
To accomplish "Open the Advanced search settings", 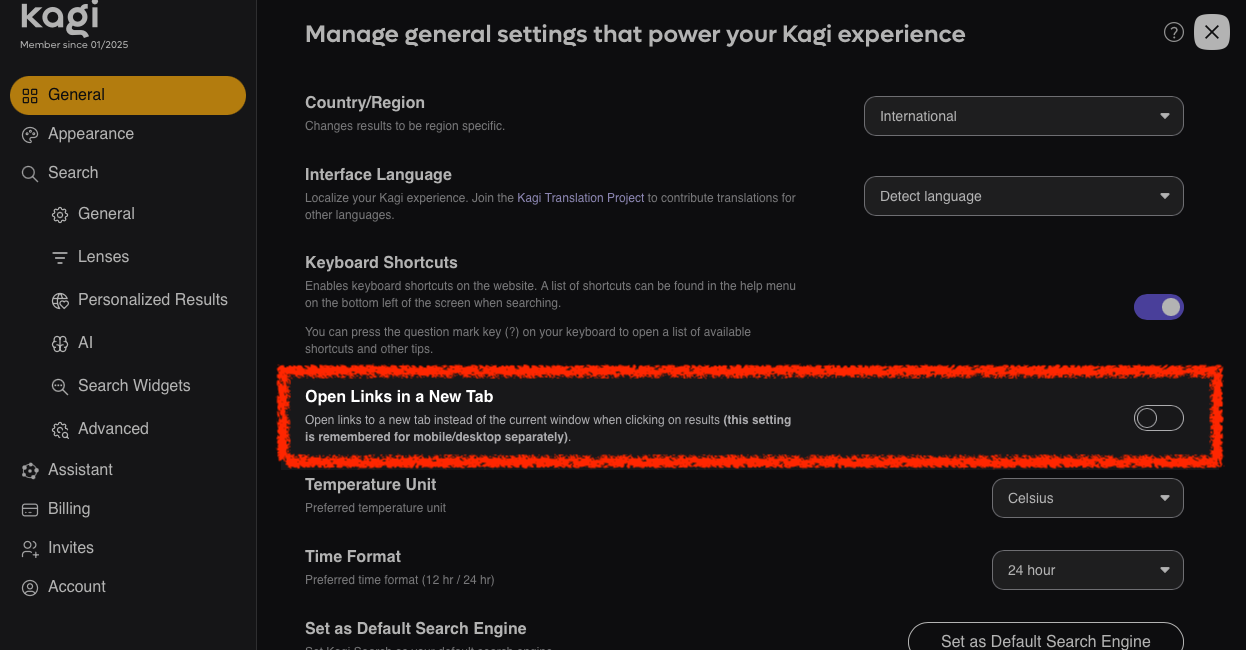I will [x=112, y=429].
